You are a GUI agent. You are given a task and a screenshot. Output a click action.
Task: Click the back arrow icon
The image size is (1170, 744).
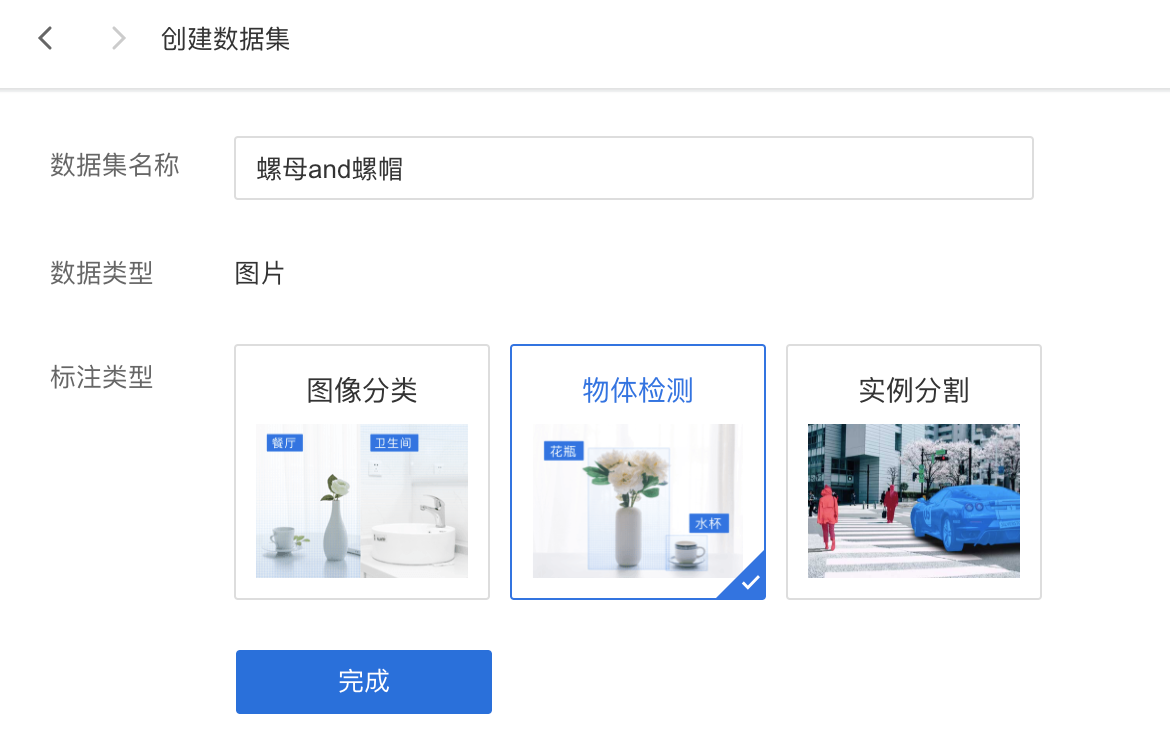coord(46,38)
